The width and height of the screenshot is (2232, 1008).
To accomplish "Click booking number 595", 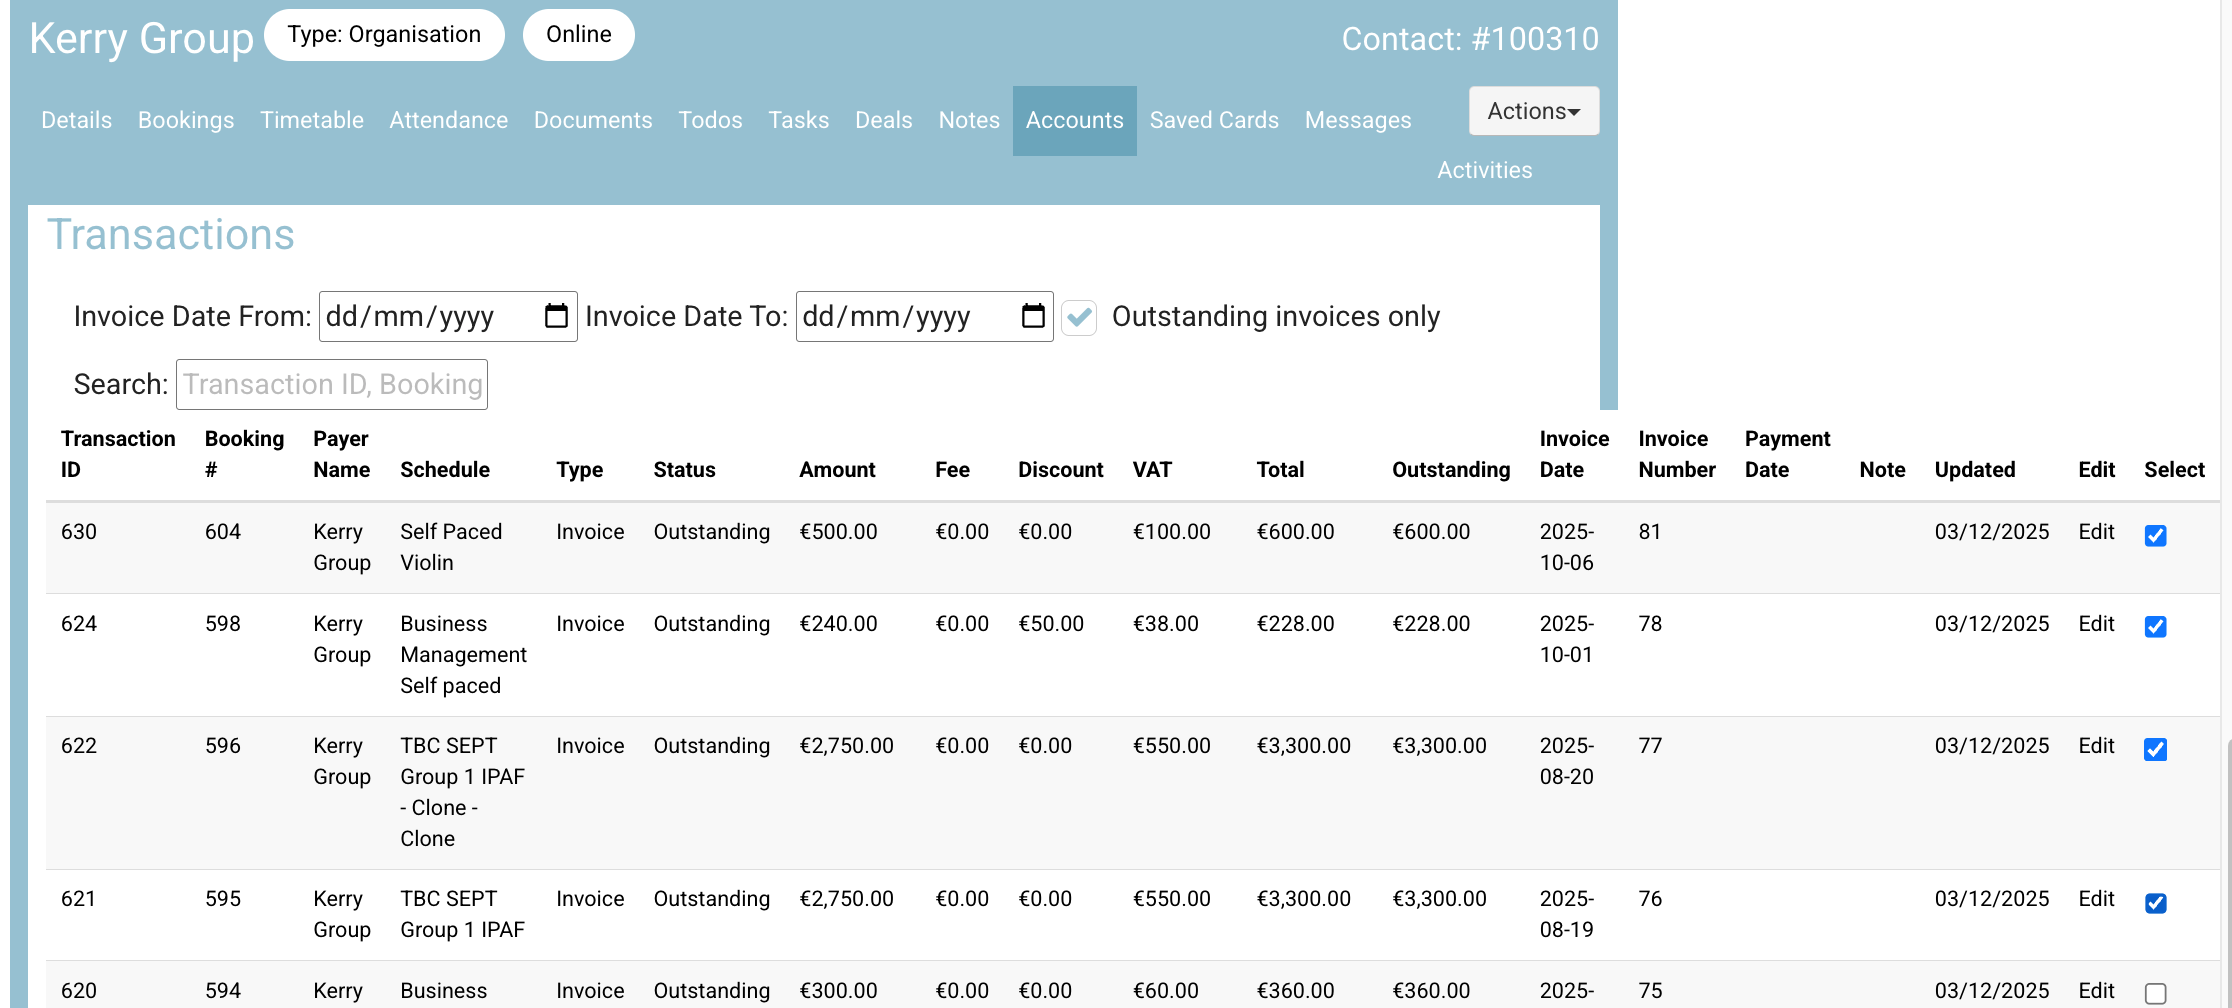I will tap(223, 899).
